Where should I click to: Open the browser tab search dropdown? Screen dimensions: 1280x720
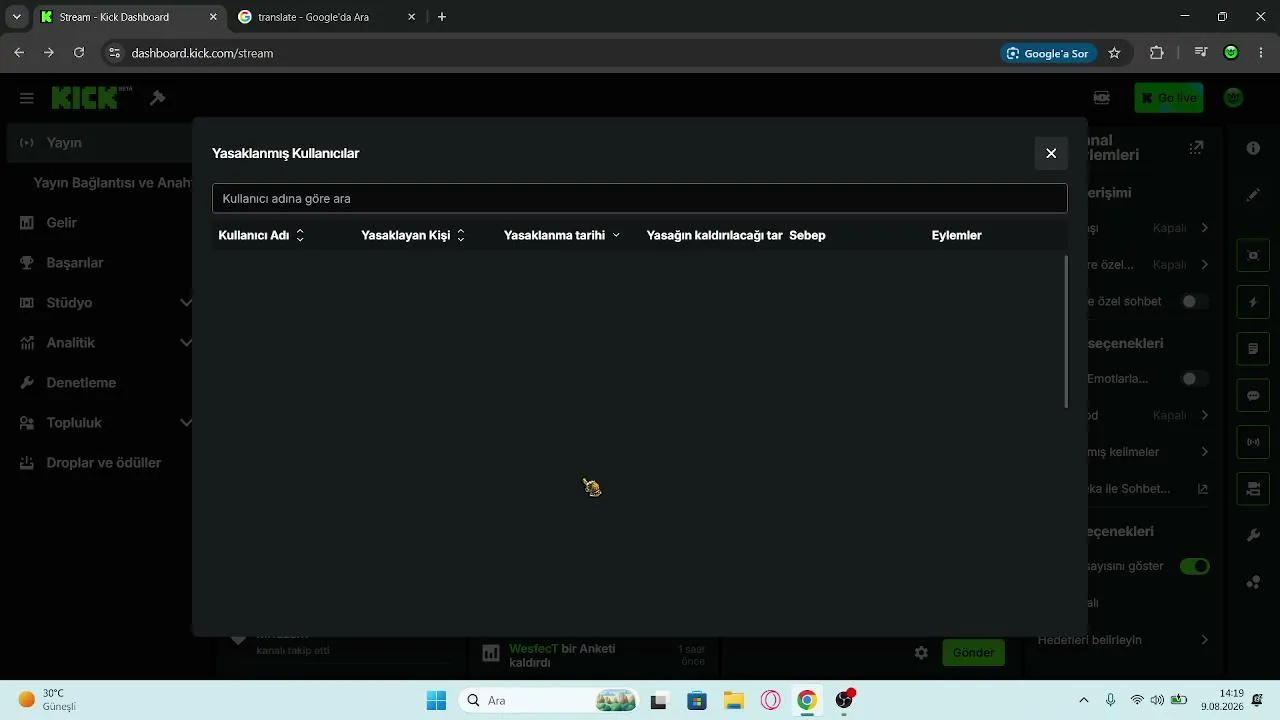16,17
